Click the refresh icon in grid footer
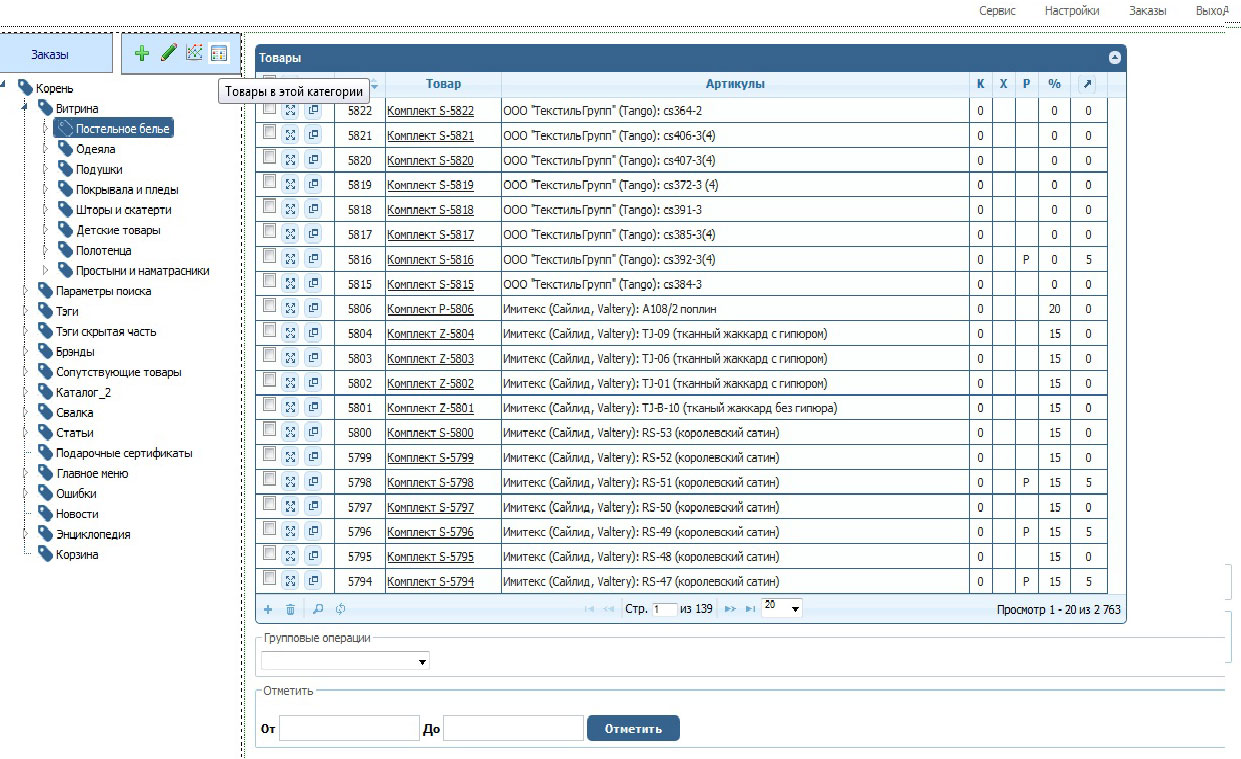The height and width of the screenshot is (759, 1241). [341, 608]
